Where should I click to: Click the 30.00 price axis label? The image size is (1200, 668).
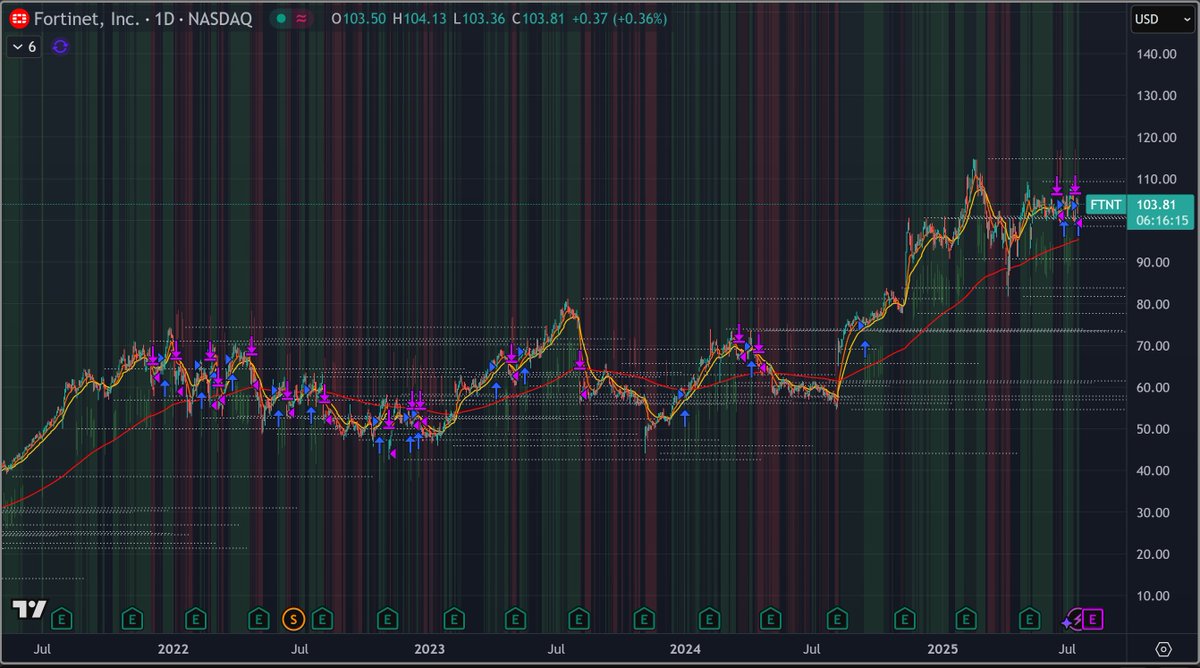pyautogui.click(x=1155, y=513)
